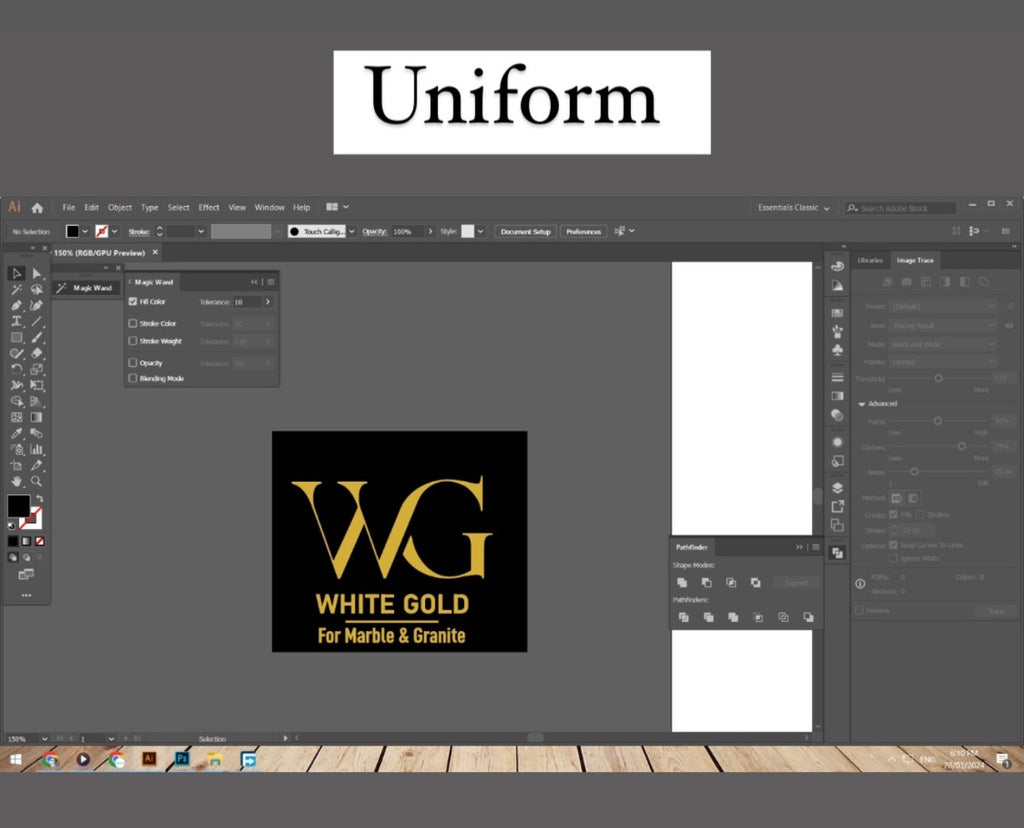The height and width of the screenshot is (828, 1024).
Task: Click the Minus Back pathfinder icon
Action: [808, 617]
